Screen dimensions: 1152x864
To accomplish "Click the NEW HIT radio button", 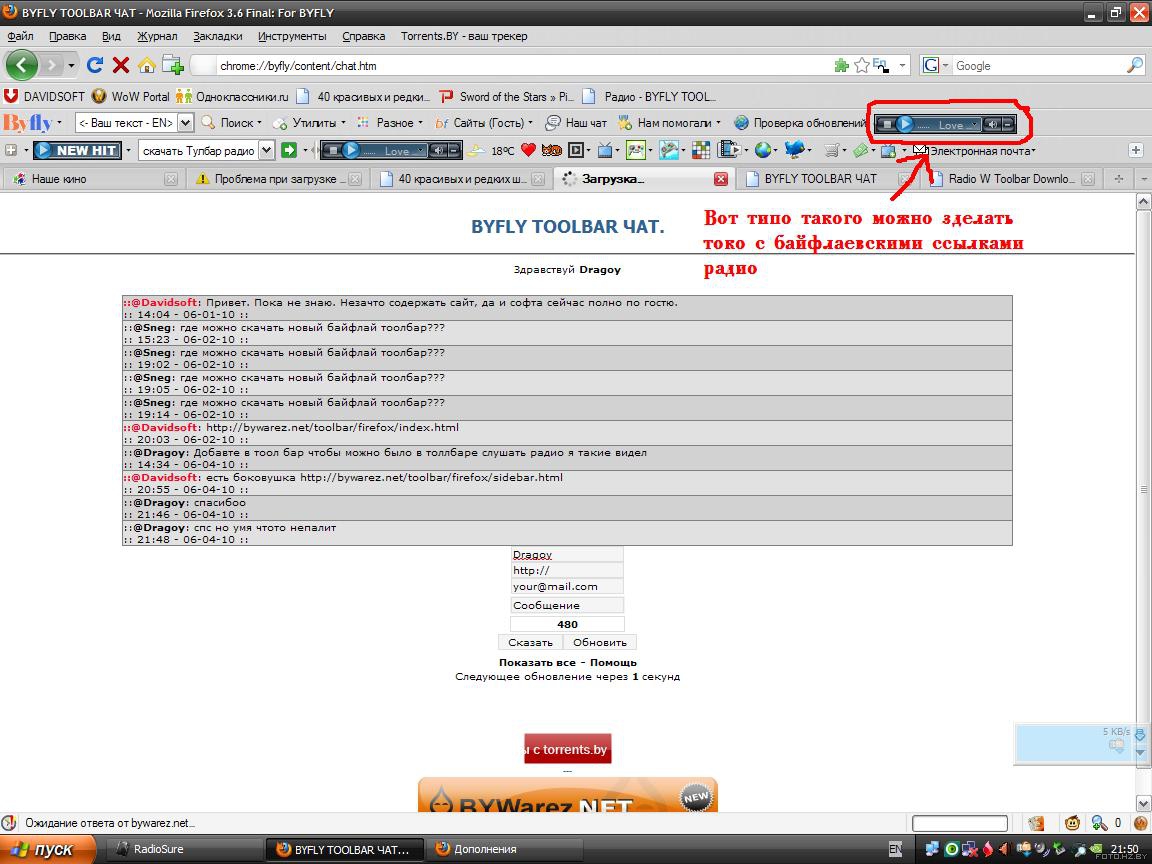I will coord(77,151).
